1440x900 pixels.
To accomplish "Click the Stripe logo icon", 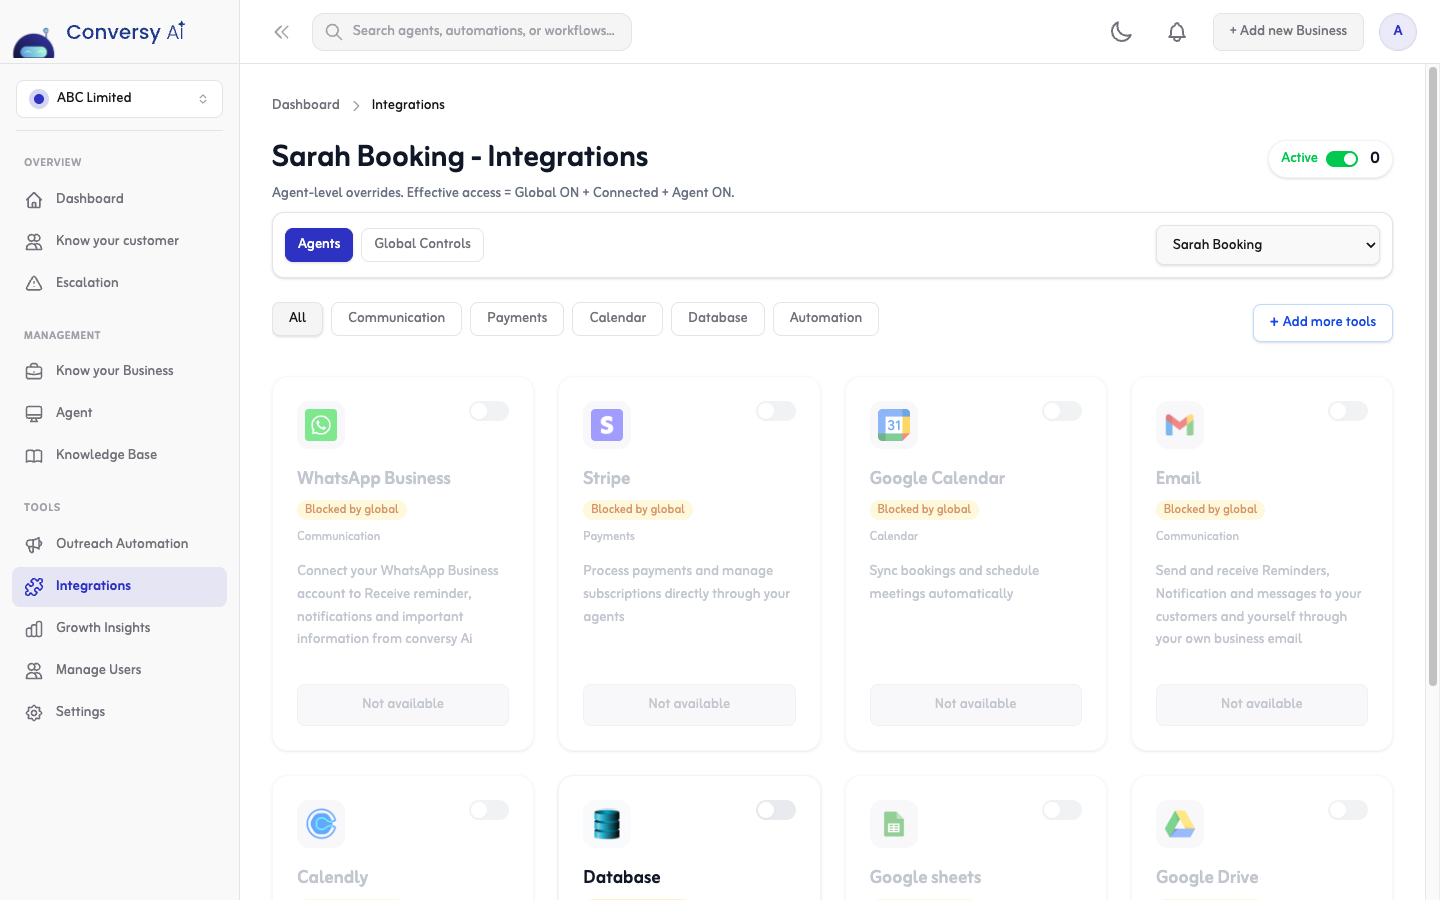I will pos(607,425).
